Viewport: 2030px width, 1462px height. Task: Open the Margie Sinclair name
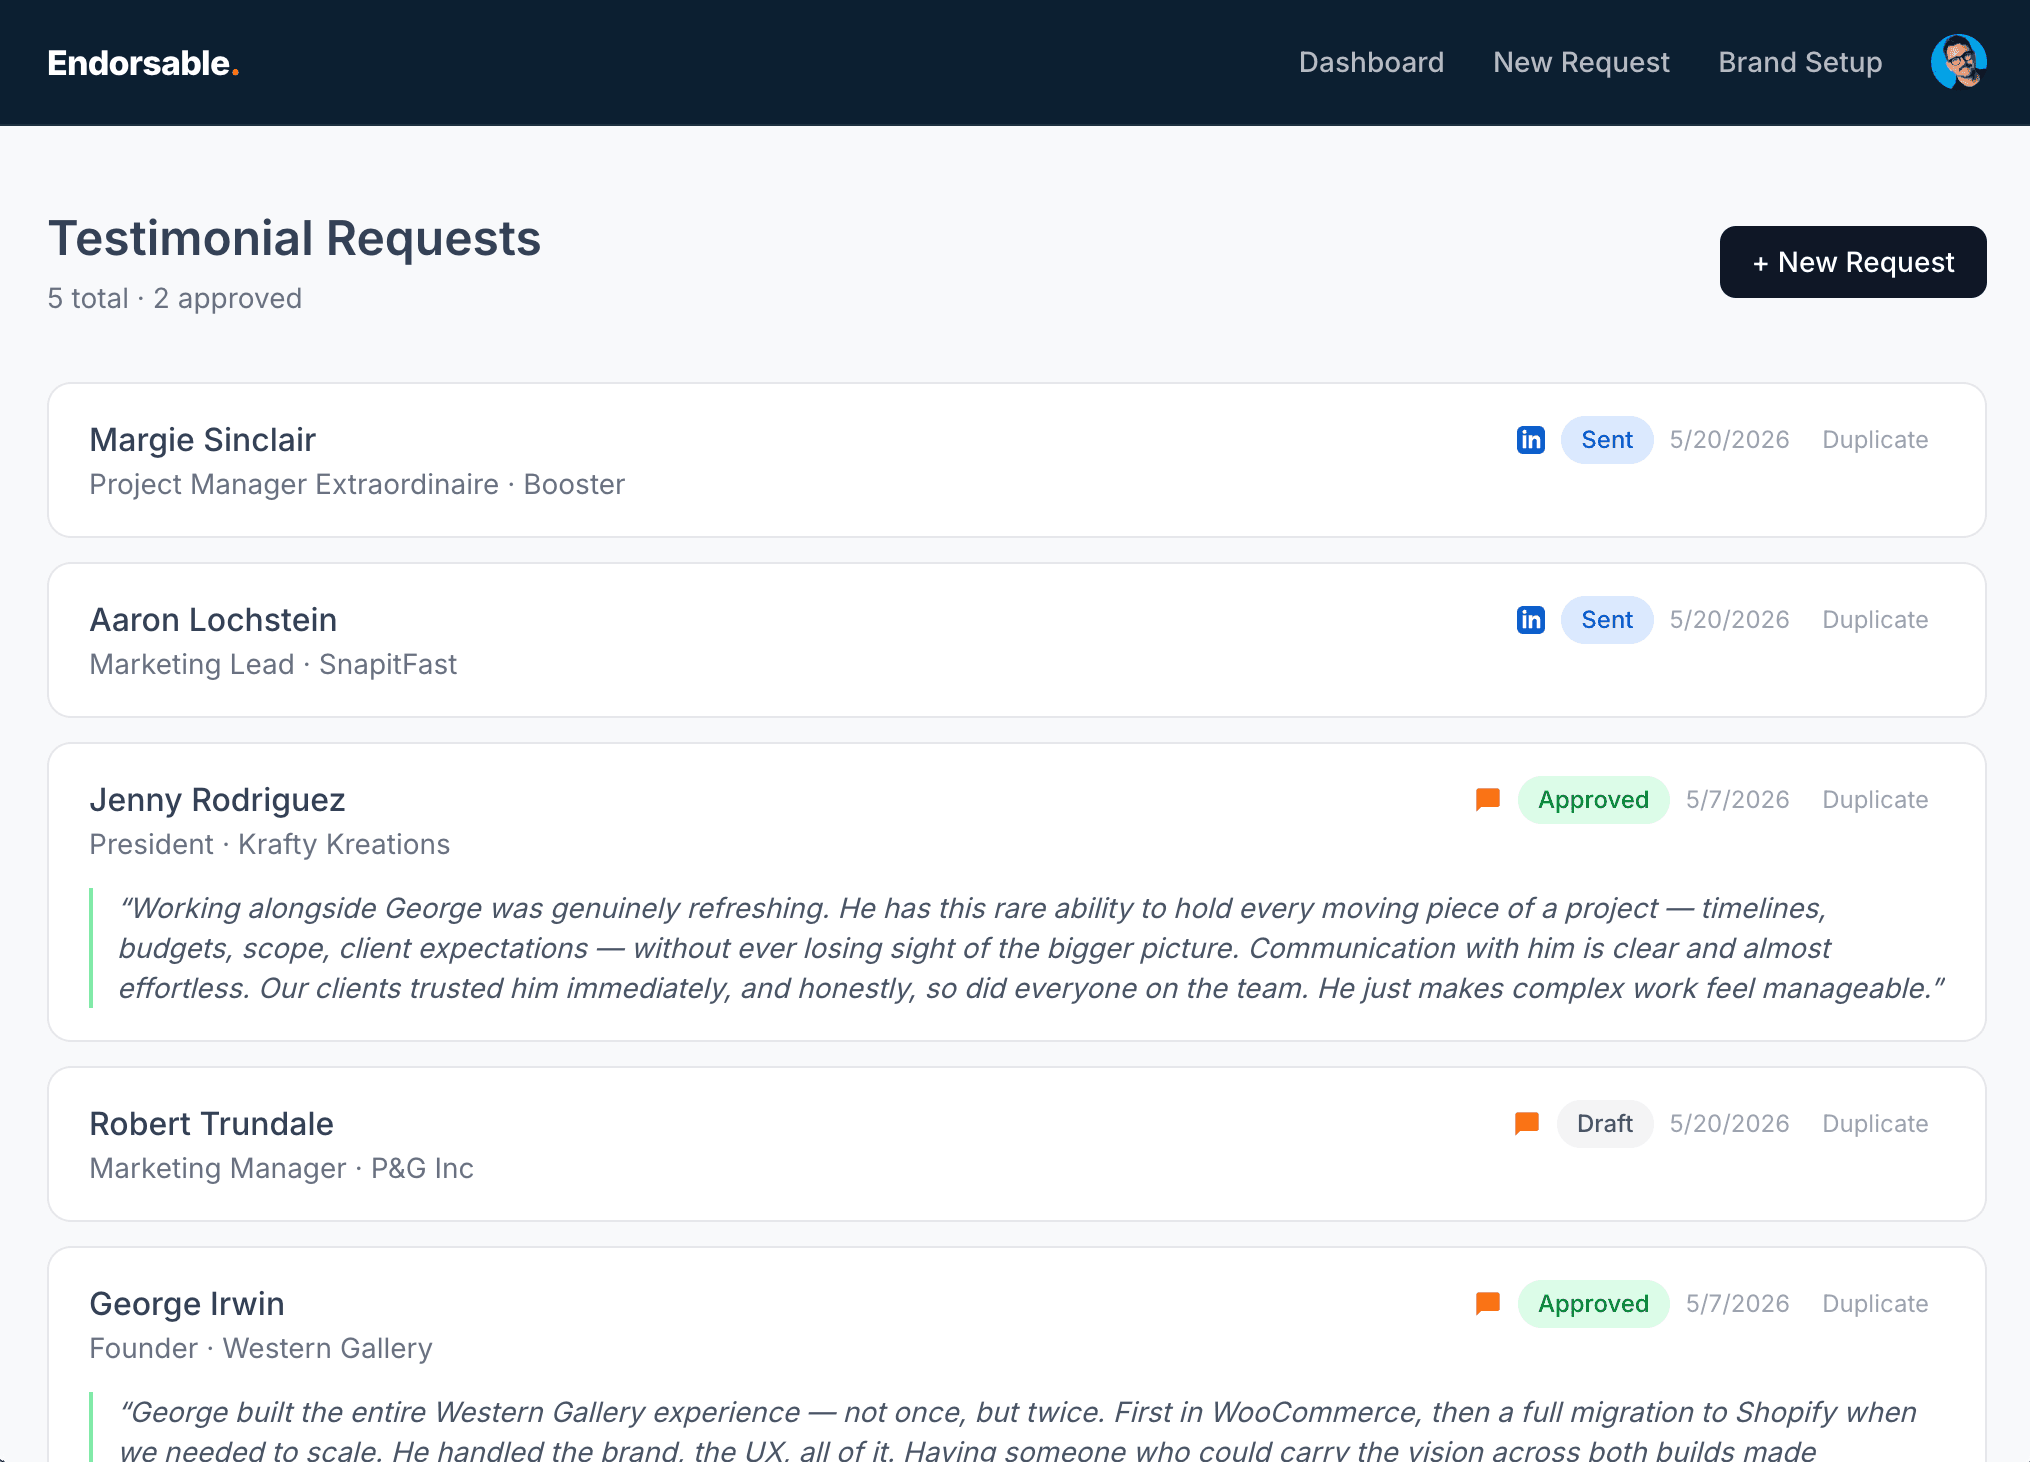203,440
